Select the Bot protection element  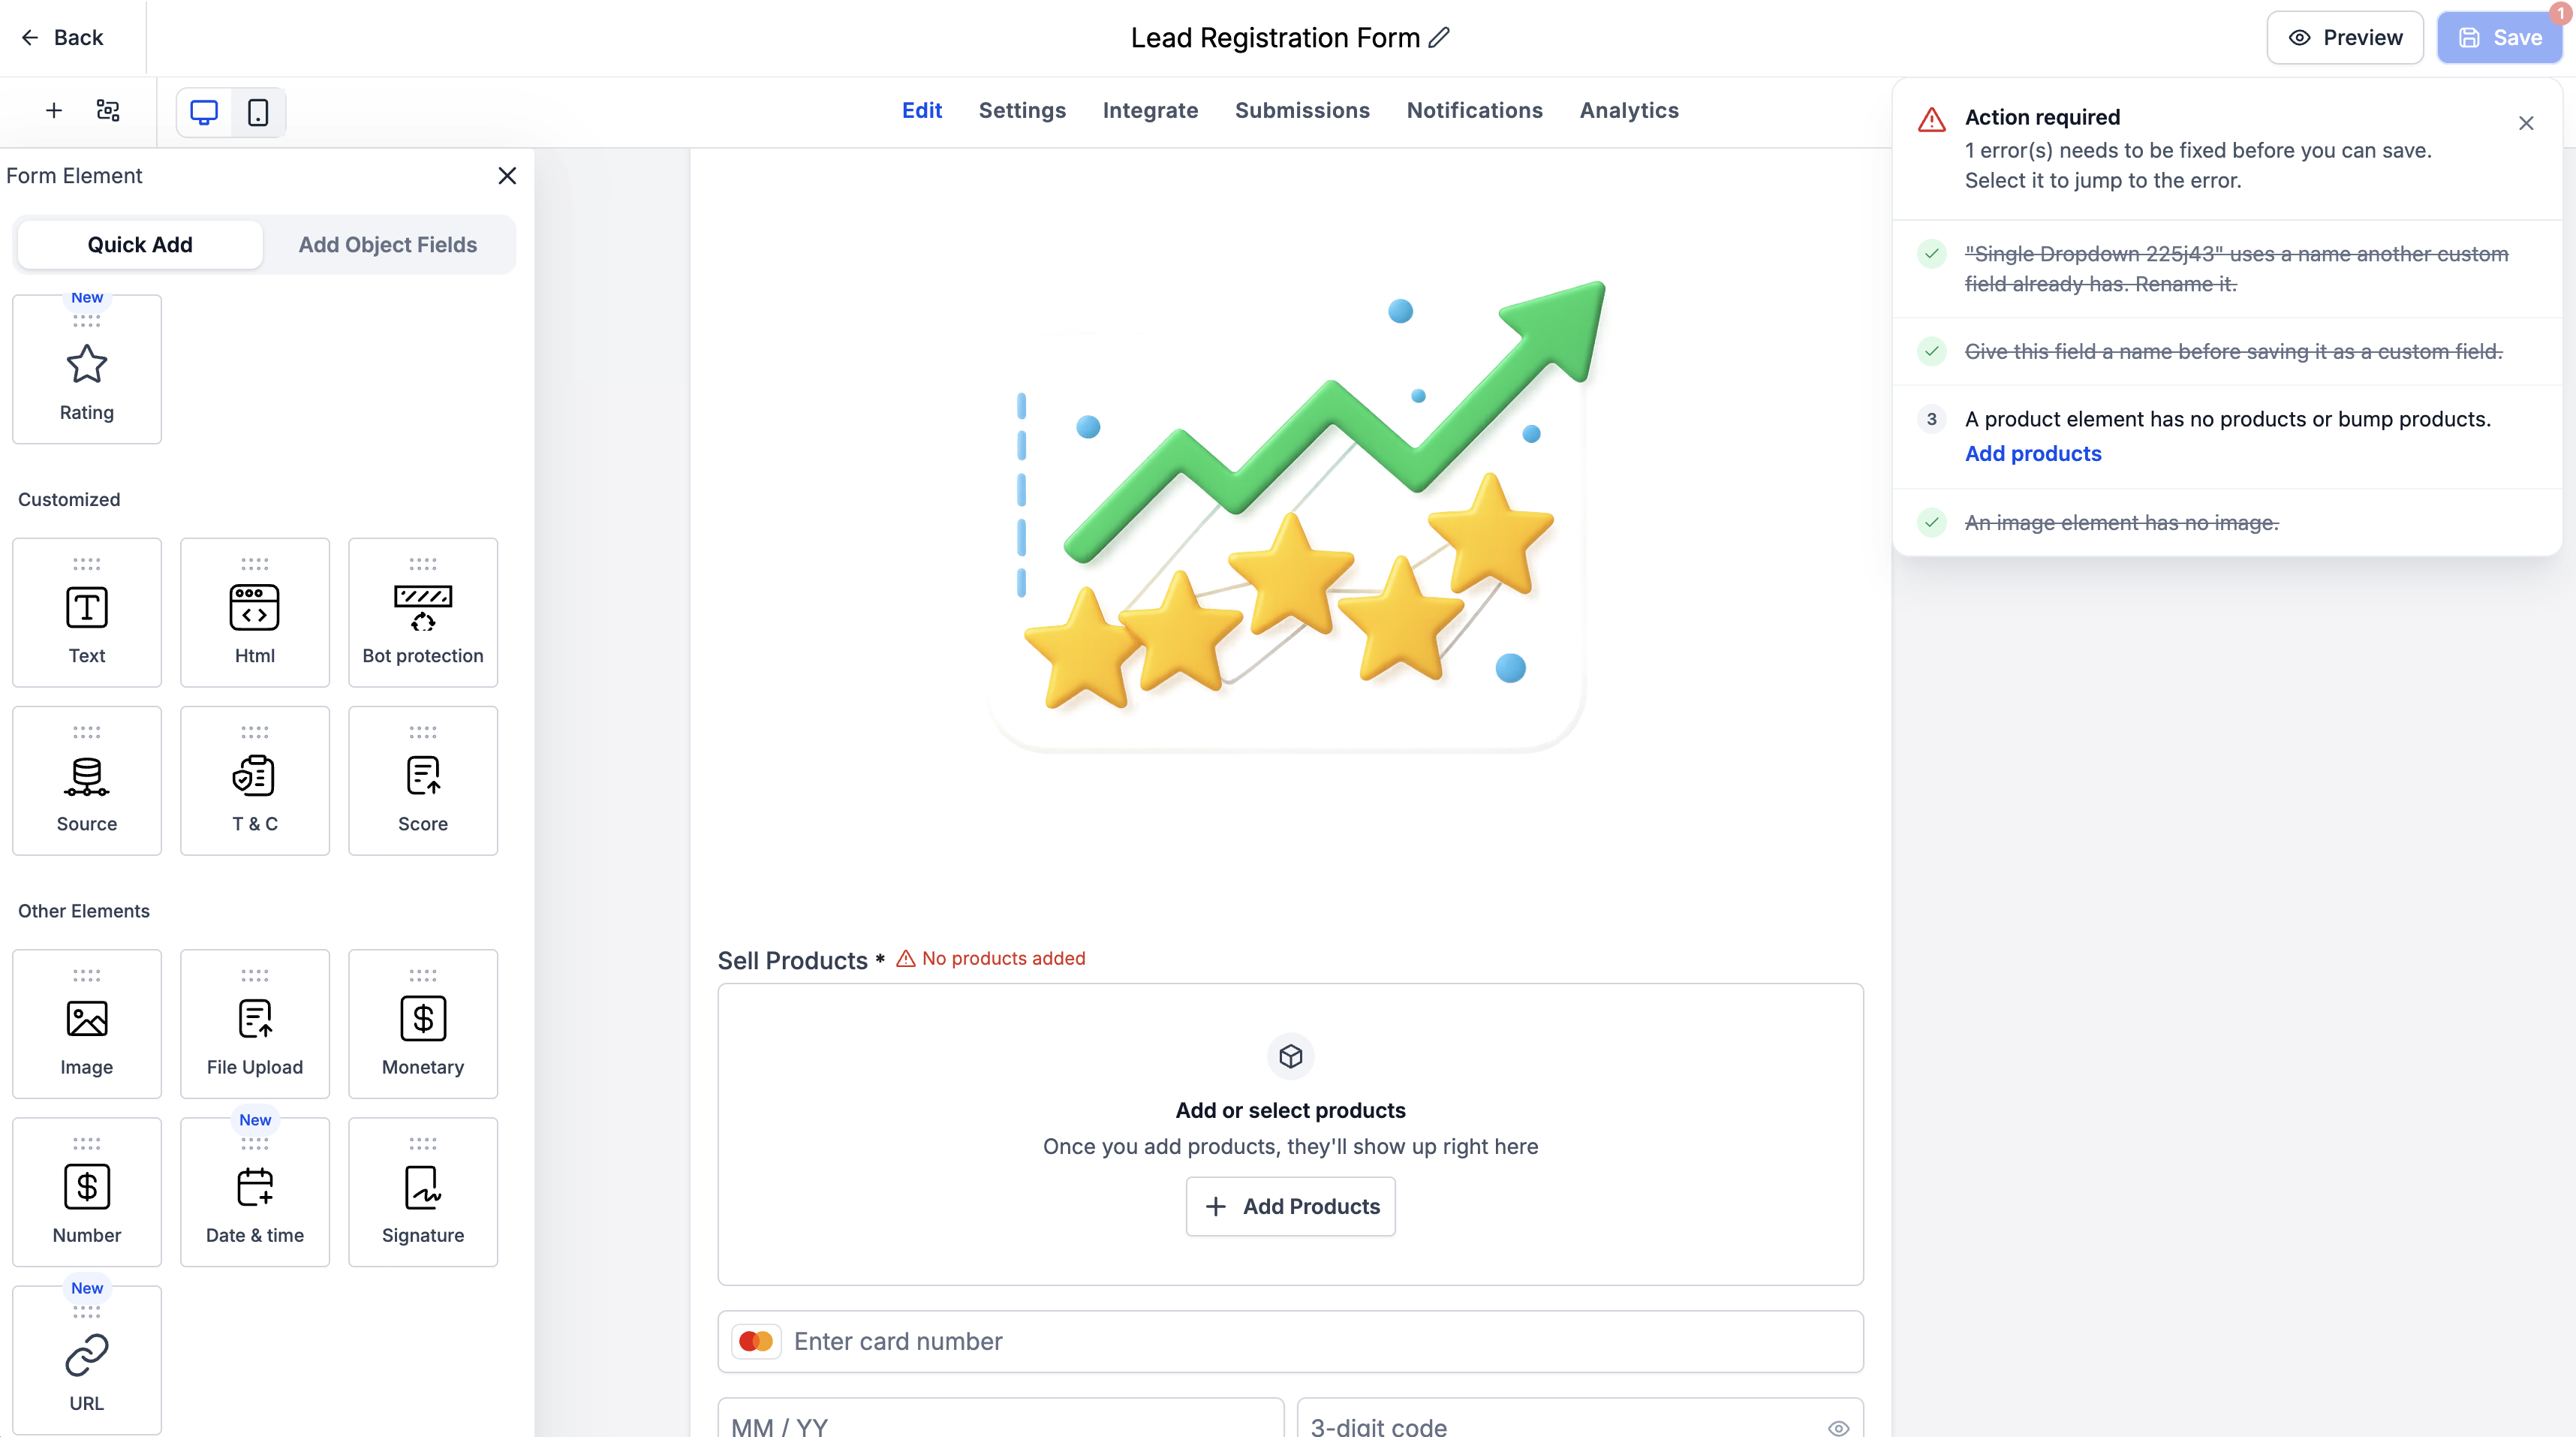pos(423,612)
